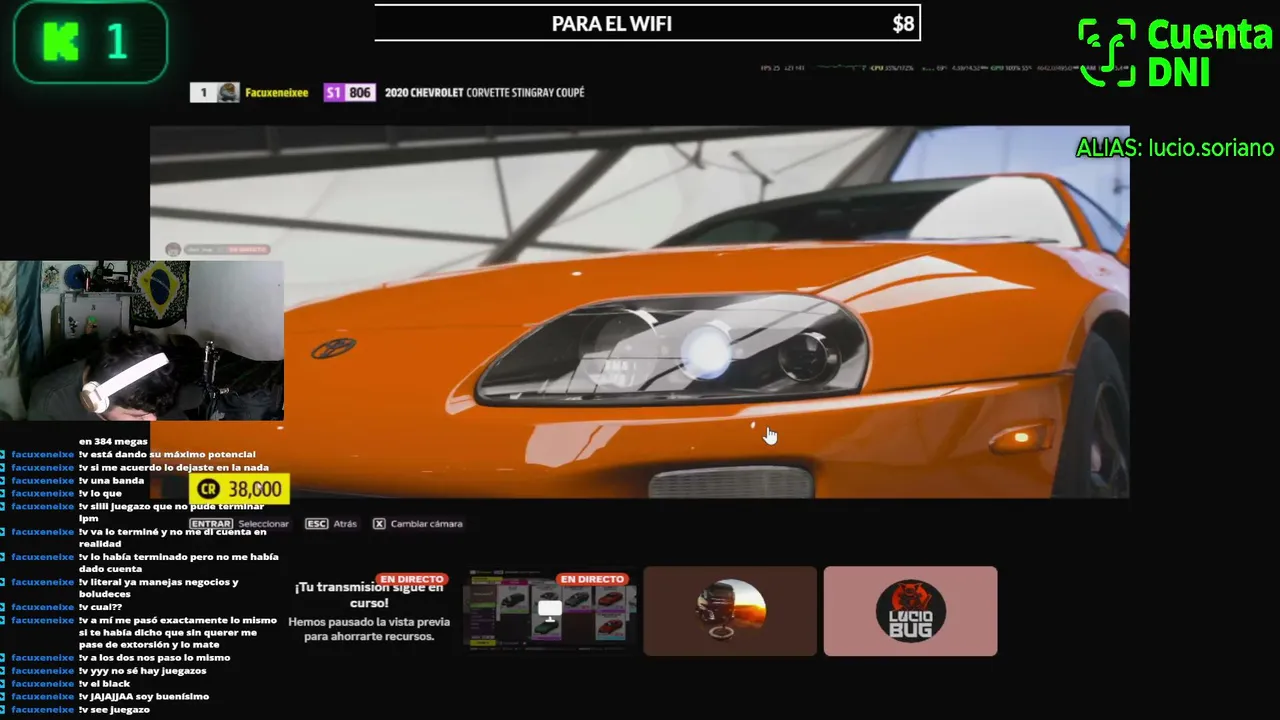Click chat message '!v el black'

(x=105, y=684)
